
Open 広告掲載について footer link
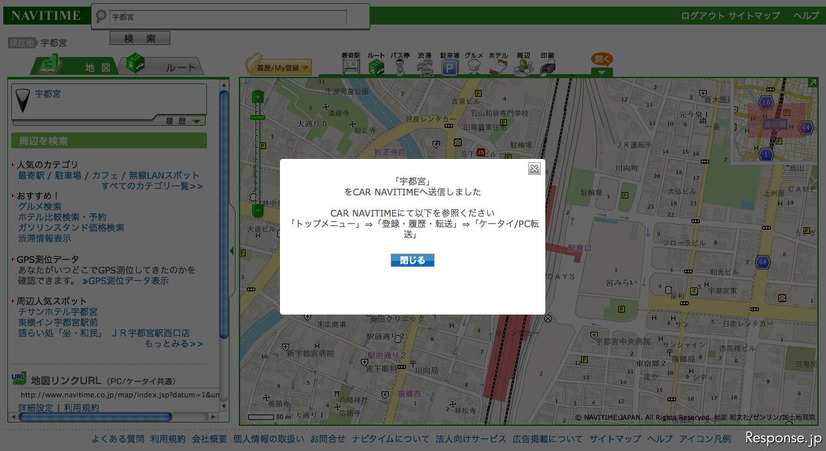pos(547,439)
